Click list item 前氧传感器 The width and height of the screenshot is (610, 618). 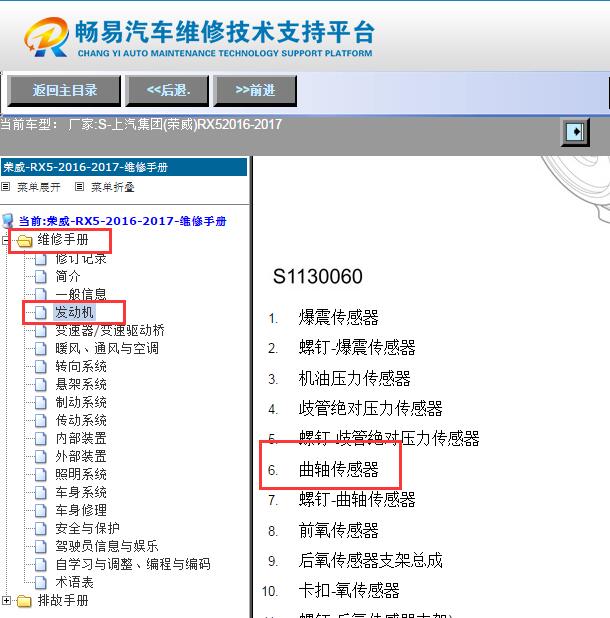(338, 531)
